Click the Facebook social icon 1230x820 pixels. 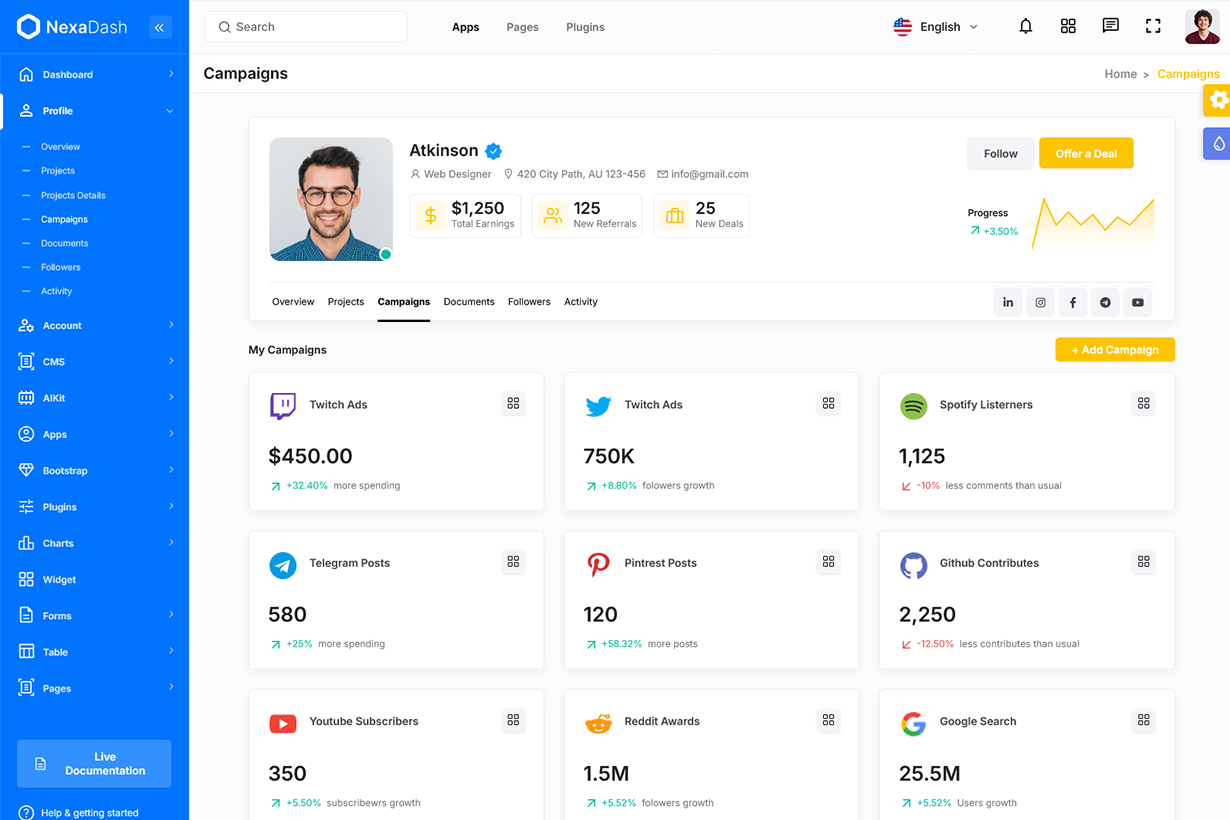click(x=1073, y=302)
